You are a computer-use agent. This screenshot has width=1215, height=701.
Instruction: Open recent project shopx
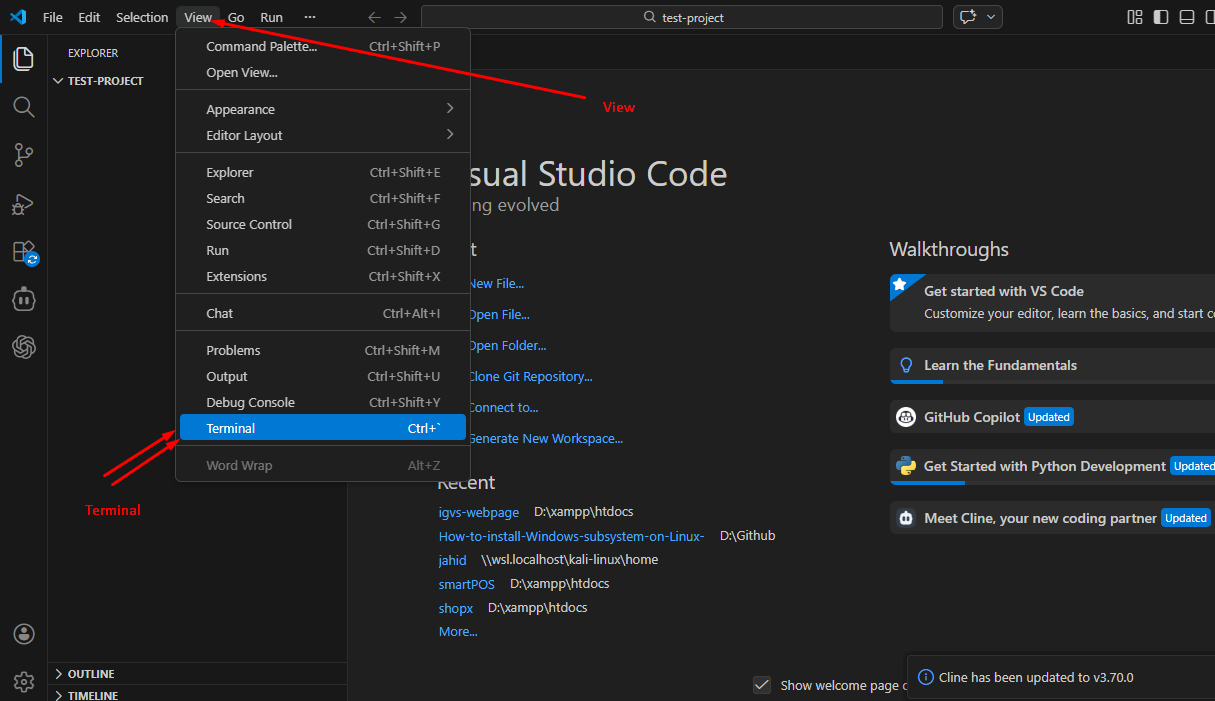coord(456,608)
